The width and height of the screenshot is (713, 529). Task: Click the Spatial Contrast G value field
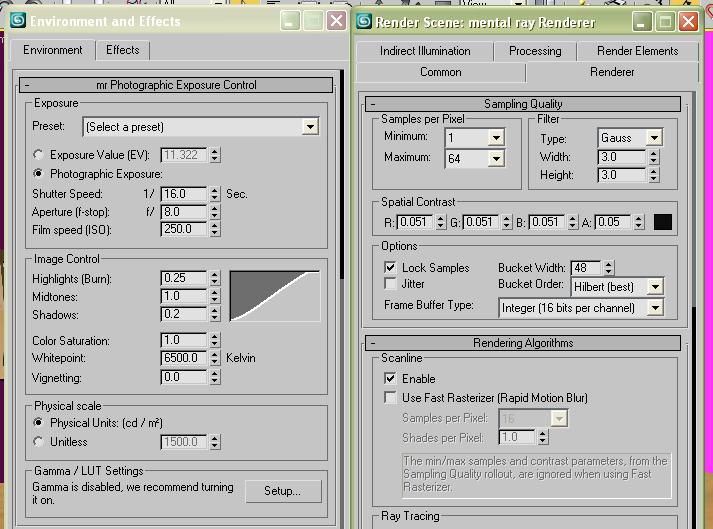481,222
